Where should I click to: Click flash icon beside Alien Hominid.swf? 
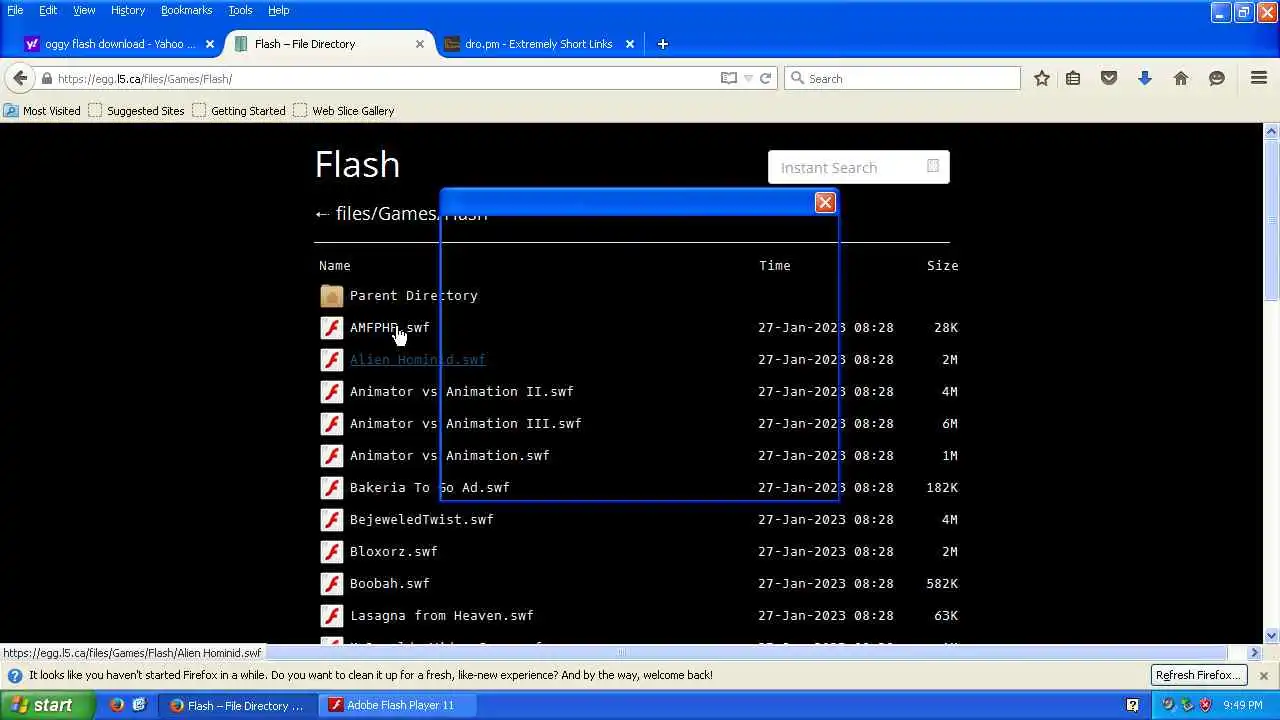pyautogui.click(x=332, y=360)
